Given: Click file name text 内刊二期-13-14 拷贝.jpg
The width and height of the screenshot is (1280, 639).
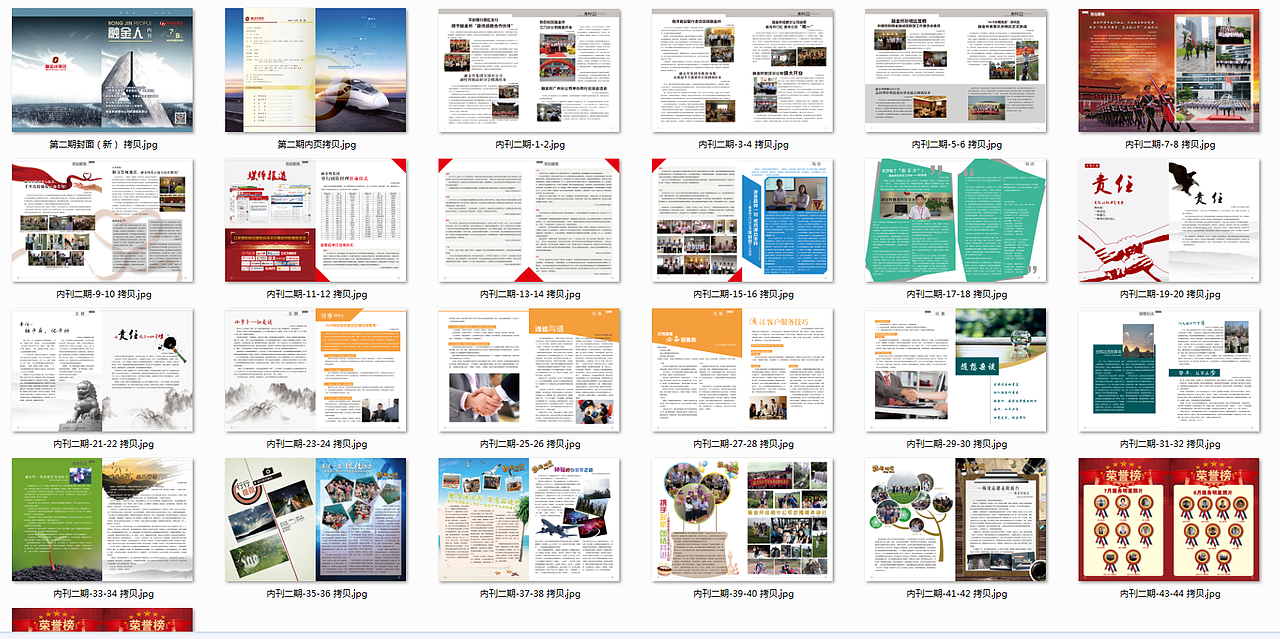Looking at the screenshot, I should pyautogui.click(x=529, y=295).
